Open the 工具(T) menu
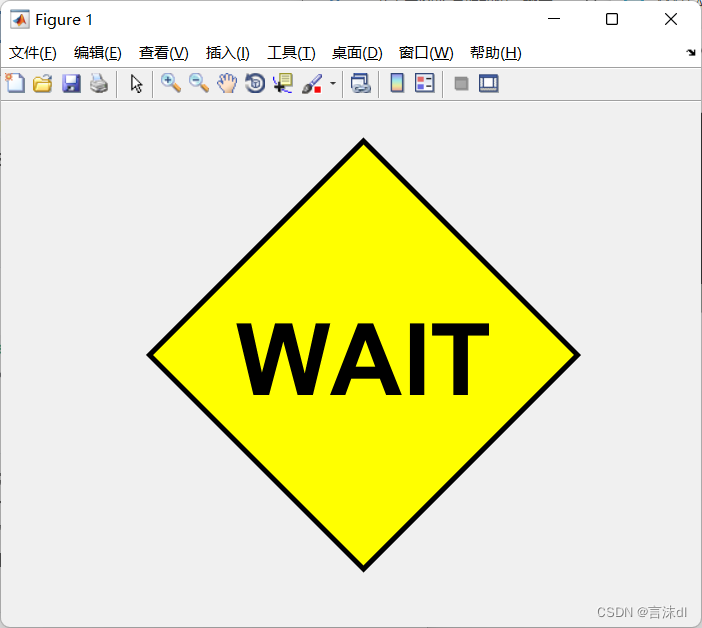702x628 pixels. [x=291, y=53]
